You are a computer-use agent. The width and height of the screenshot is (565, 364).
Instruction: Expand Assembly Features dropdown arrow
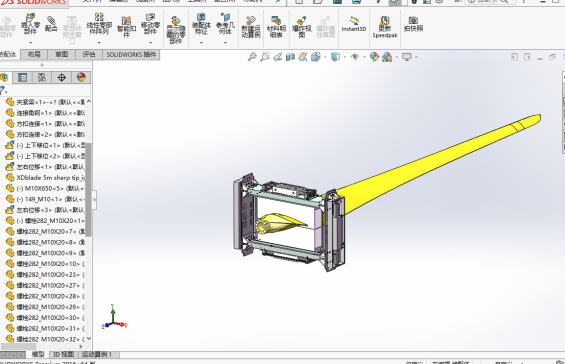pyautogui.click(x=201, y=43)
